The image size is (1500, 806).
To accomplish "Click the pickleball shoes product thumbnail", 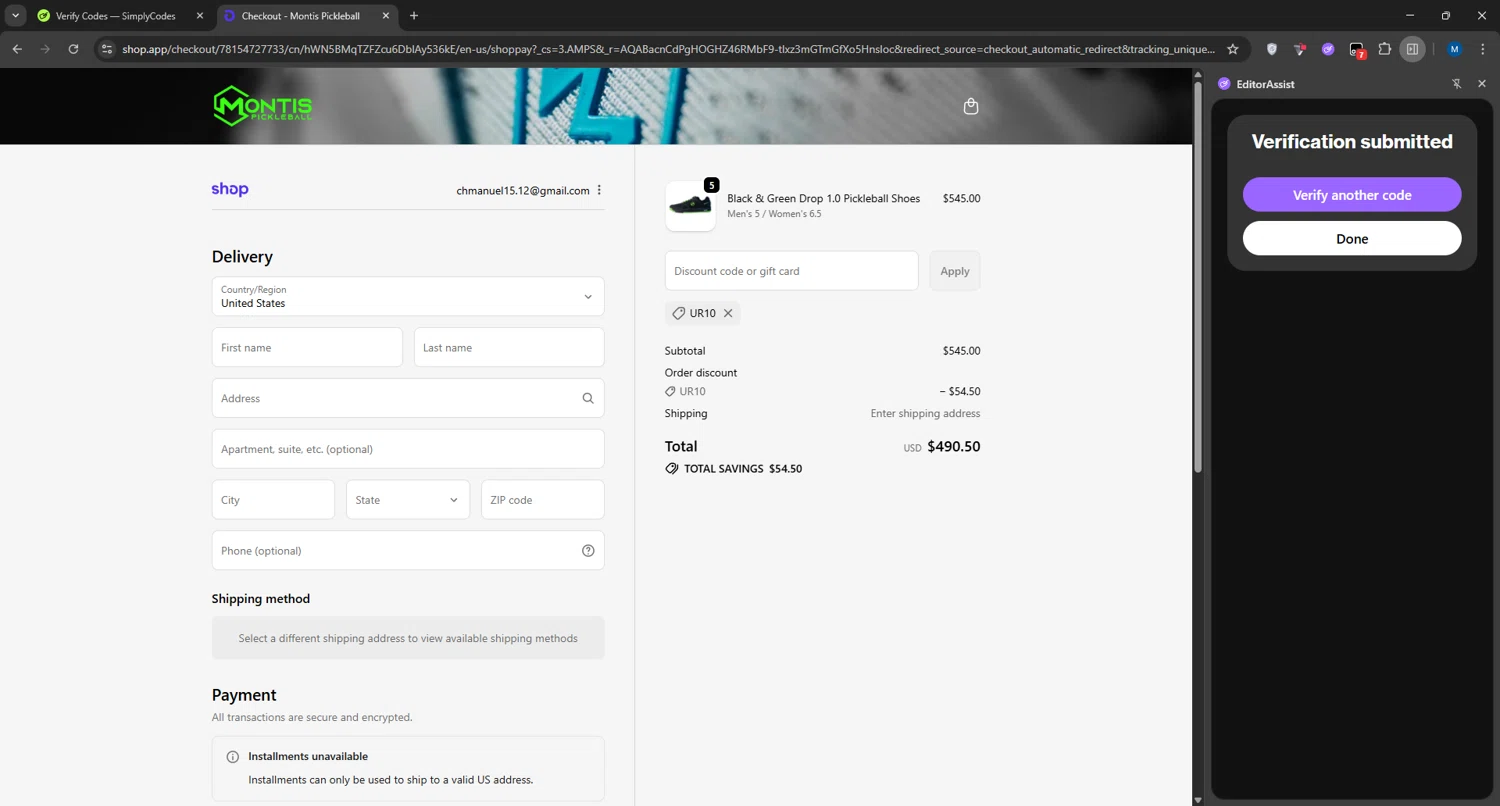I will (x=690, y=206).
